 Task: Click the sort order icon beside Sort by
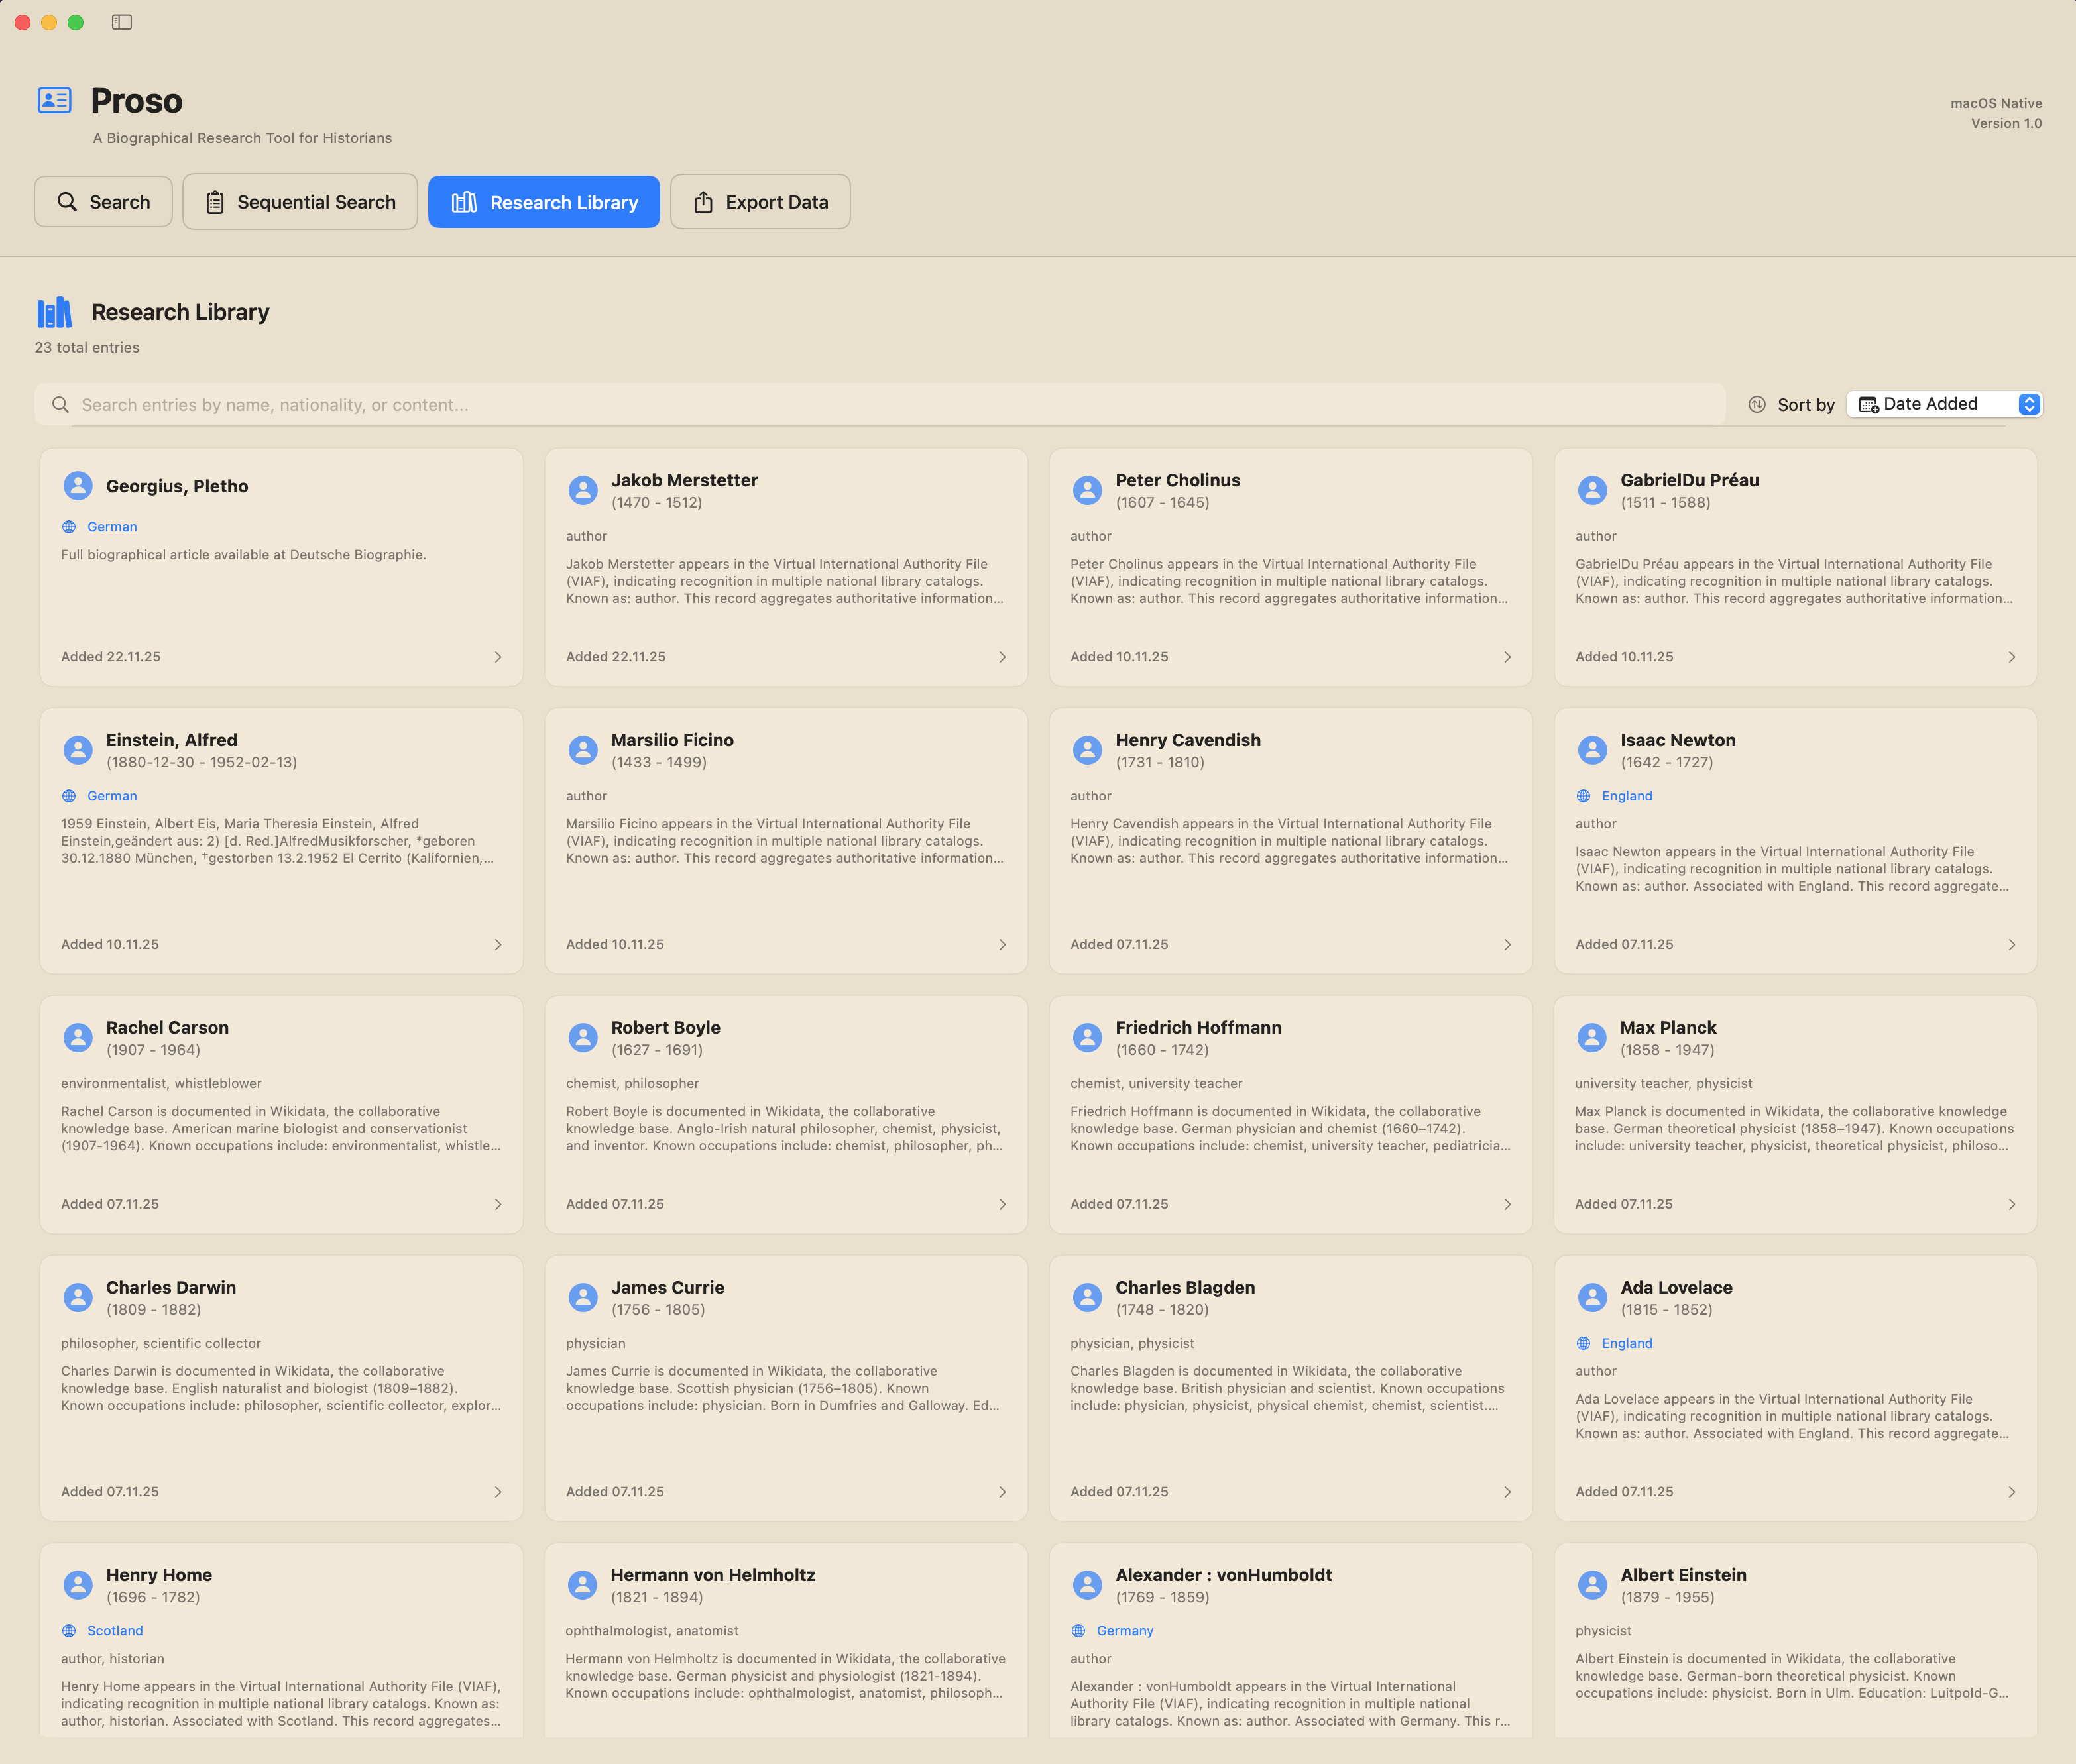coord(1756,404)
